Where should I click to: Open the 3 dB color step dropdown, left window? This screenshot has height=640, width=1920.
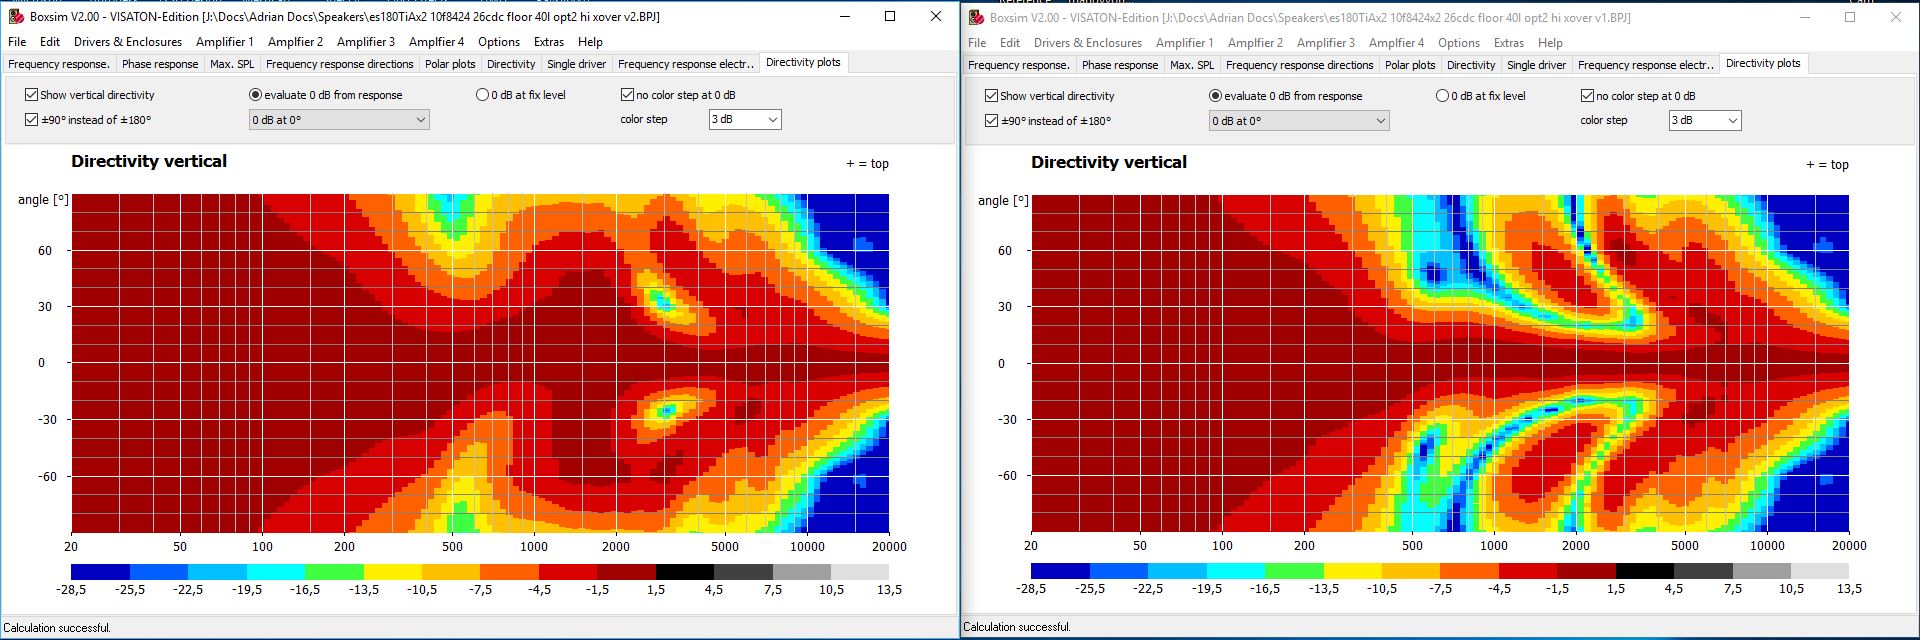(x=745, y=119)
